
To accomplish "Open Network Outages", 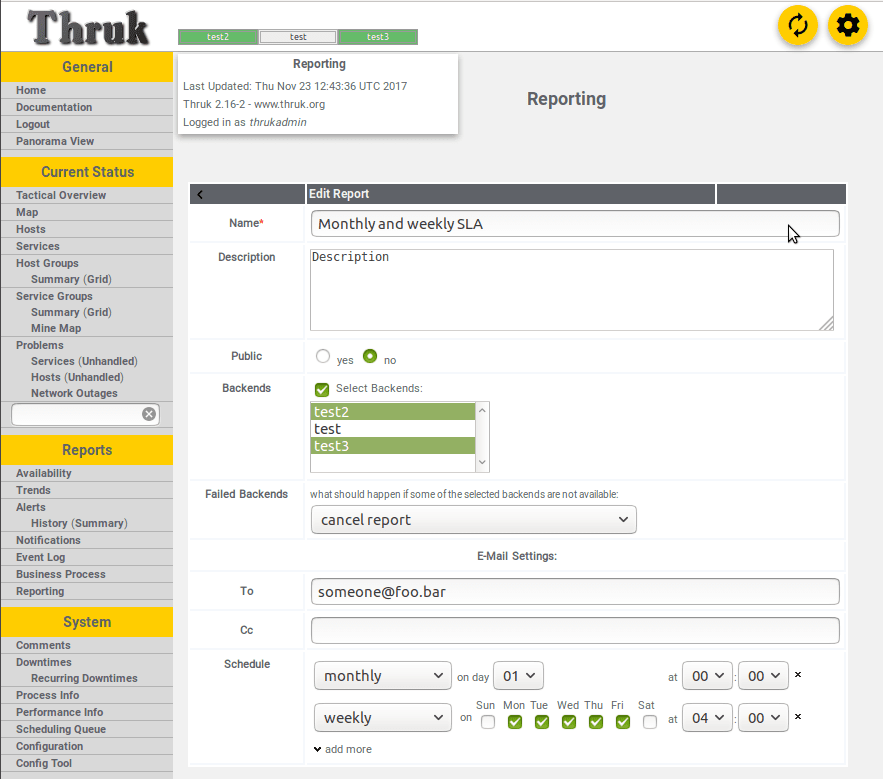I will tap(74, 393).
